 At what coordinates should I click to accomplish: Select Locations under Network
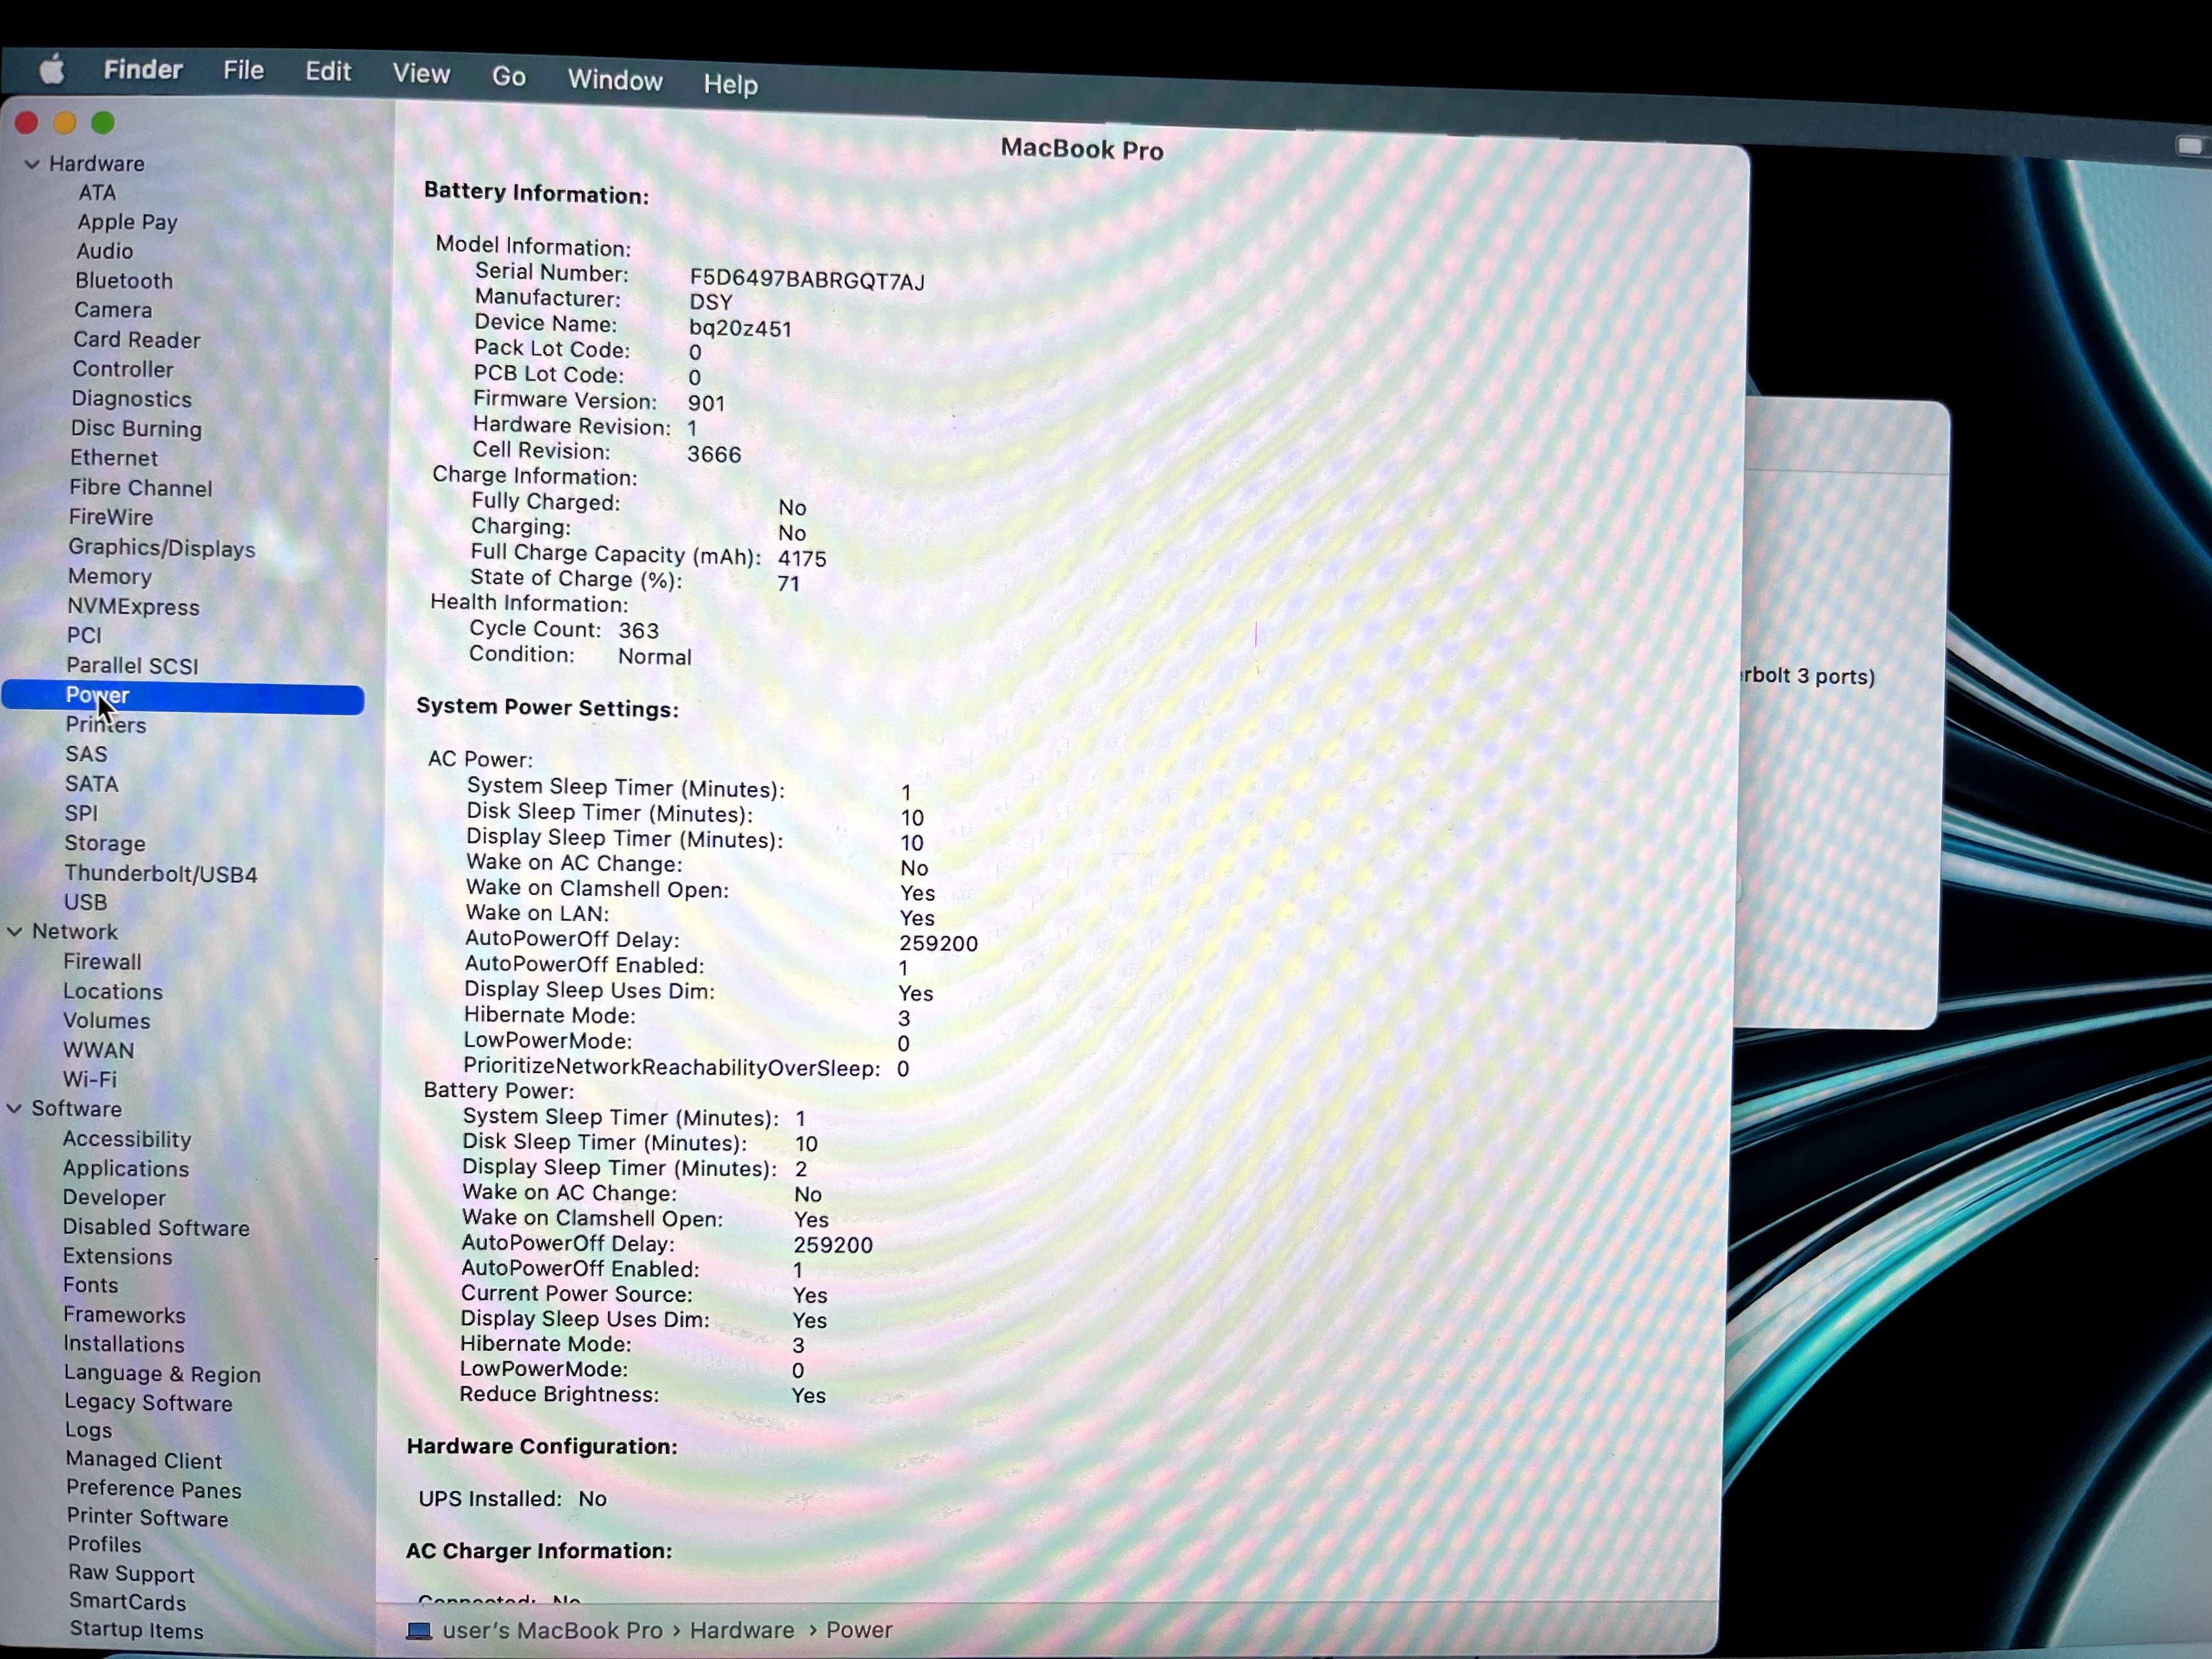[113, 992]
